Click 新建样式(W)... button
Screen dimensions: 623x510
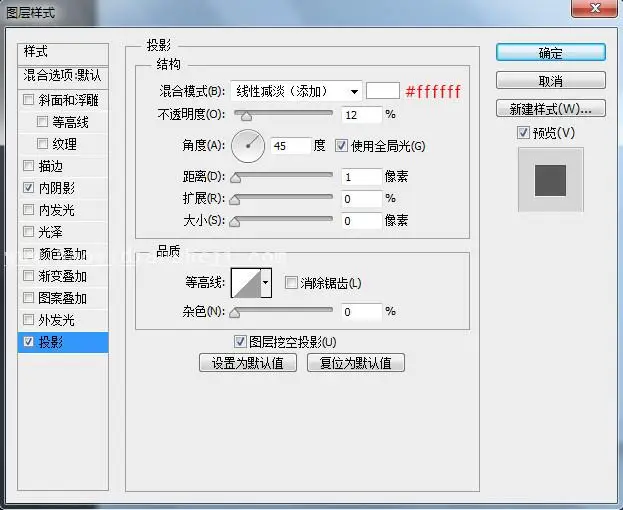(551, 108)
